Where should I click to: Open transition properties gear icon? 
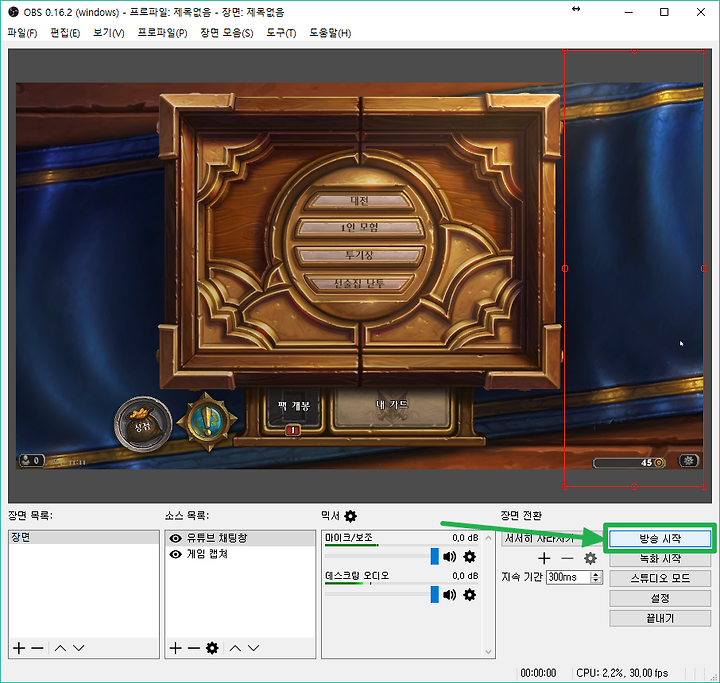click(x=590, y=559)
